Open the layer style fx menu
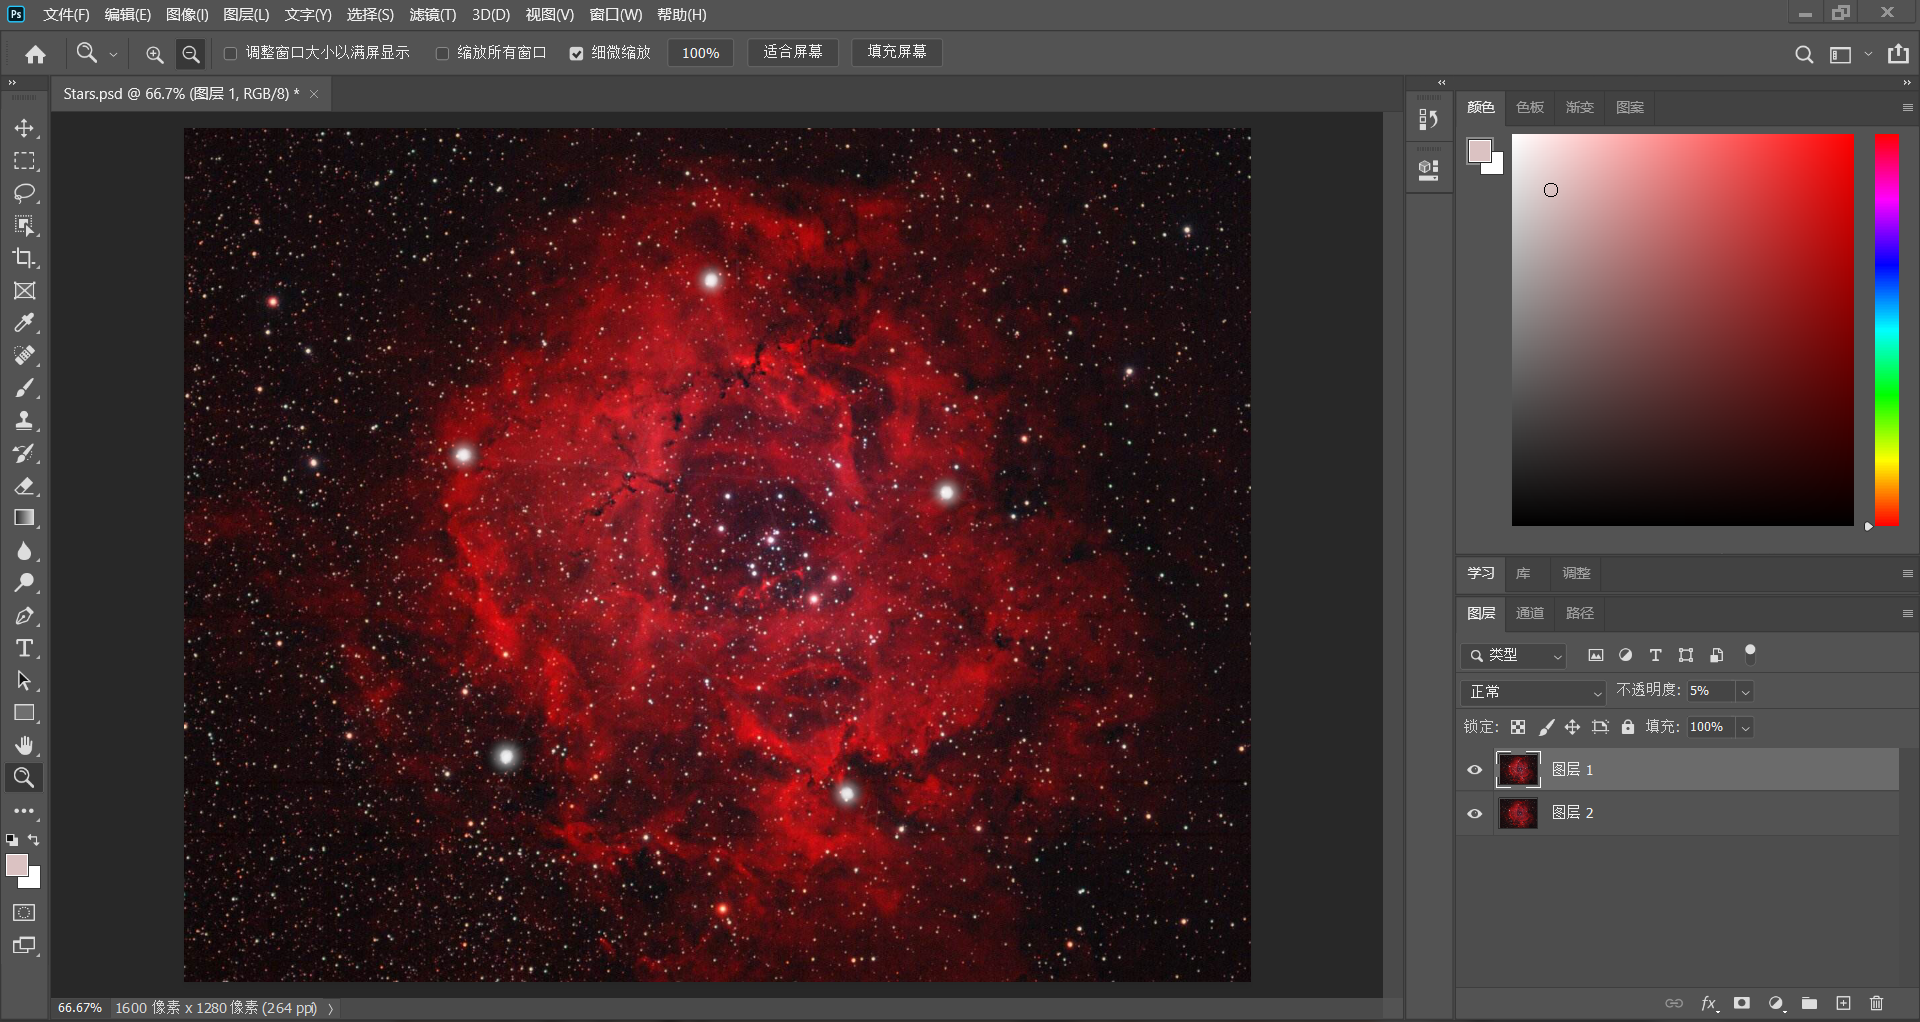1920x1022 pixels. tap(1709, 1003)
